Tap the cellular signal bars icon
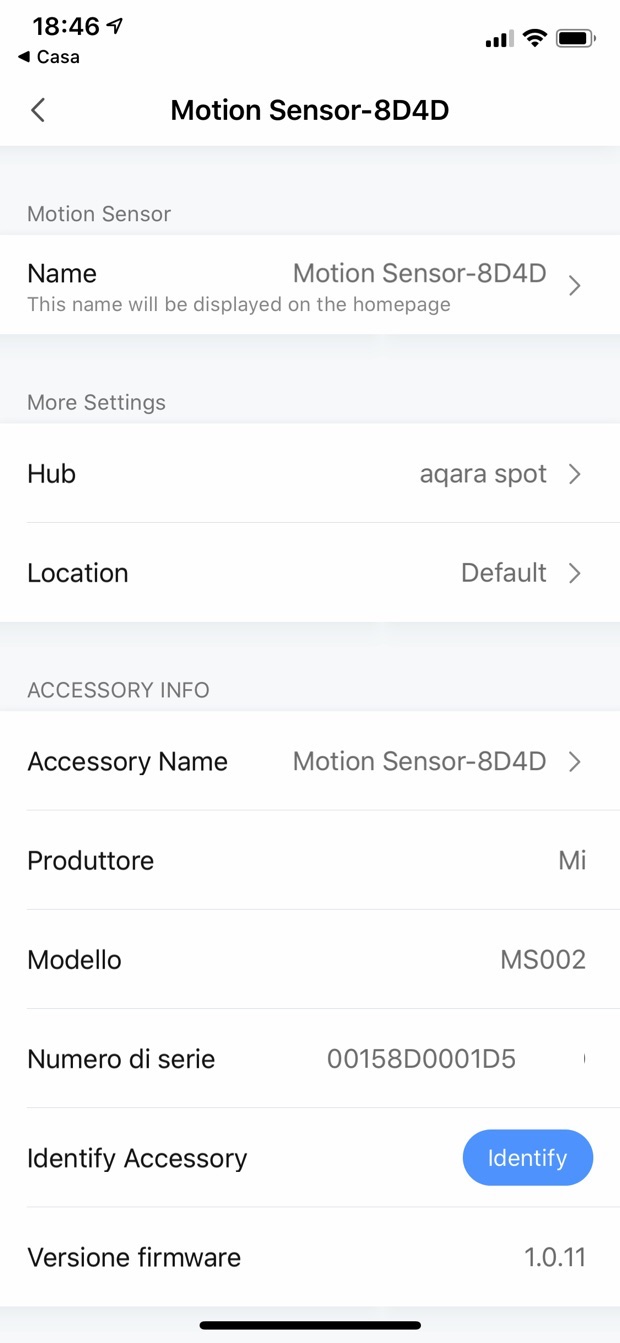Viewport: 620px width, 1343px height. tap(498, 39)
